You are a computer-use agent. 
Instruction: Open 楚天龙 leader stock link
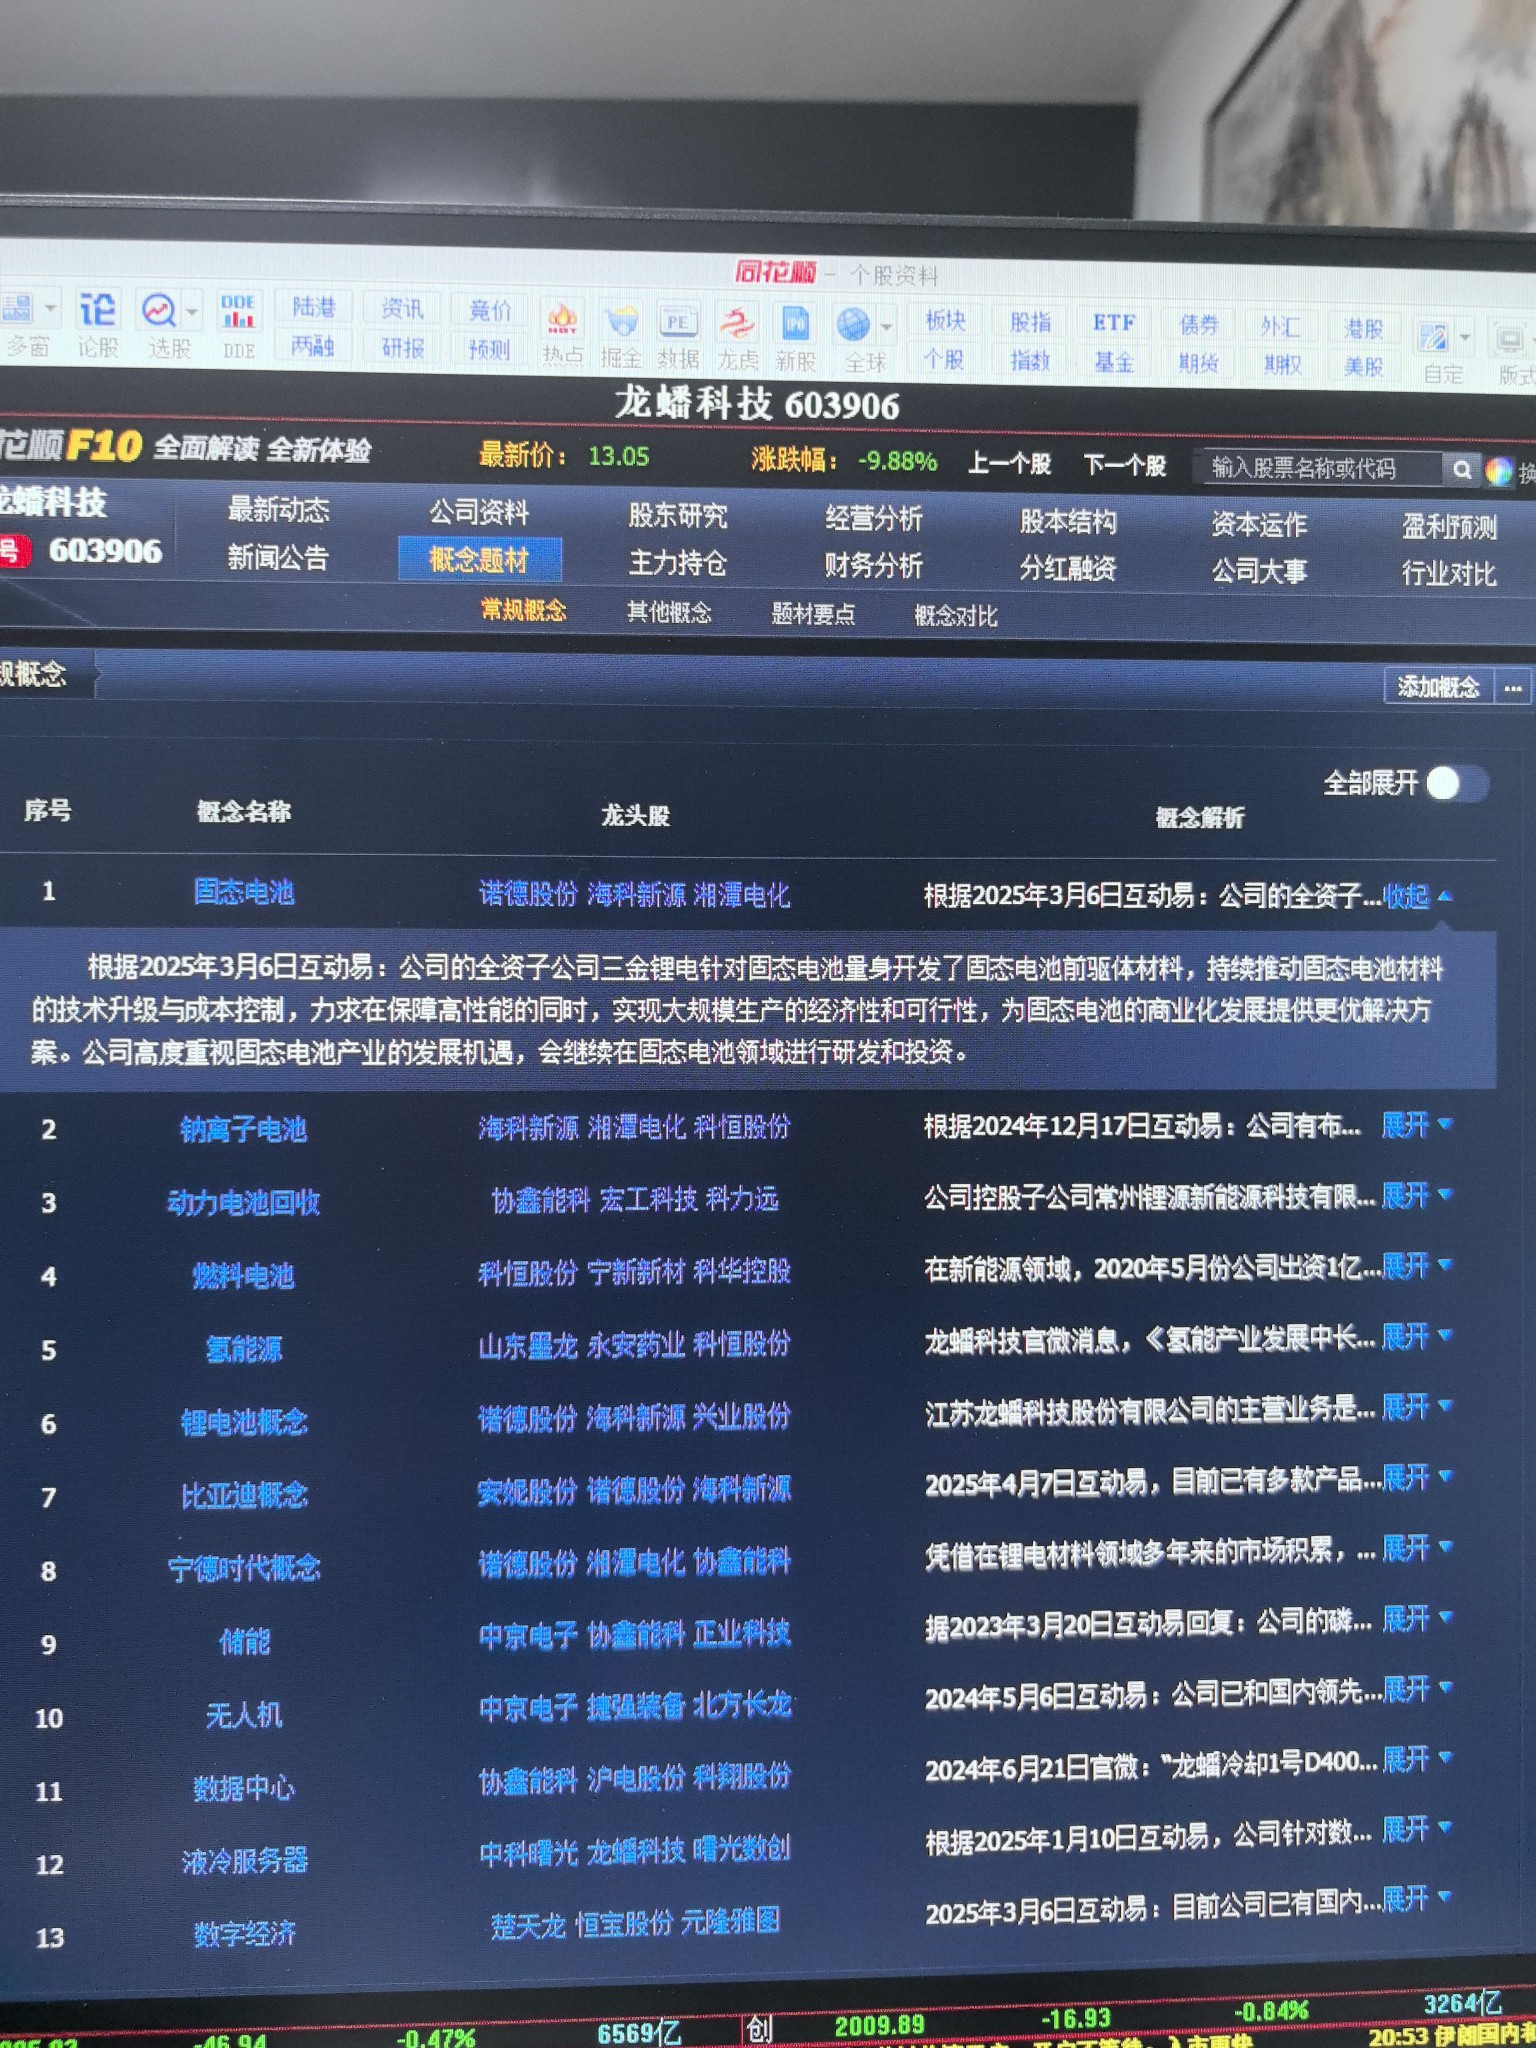(x=528, y=1925)
